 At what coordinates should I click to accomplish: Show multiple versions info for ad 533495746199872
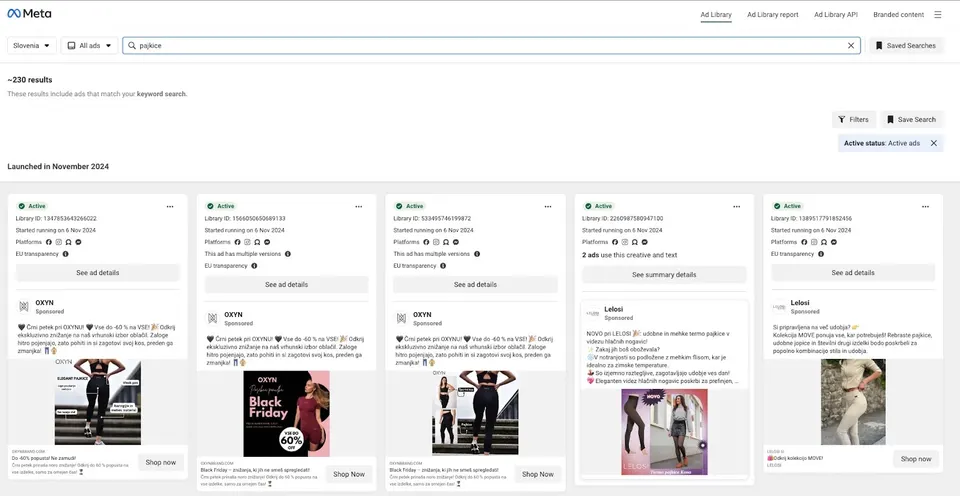click(477, 254)
